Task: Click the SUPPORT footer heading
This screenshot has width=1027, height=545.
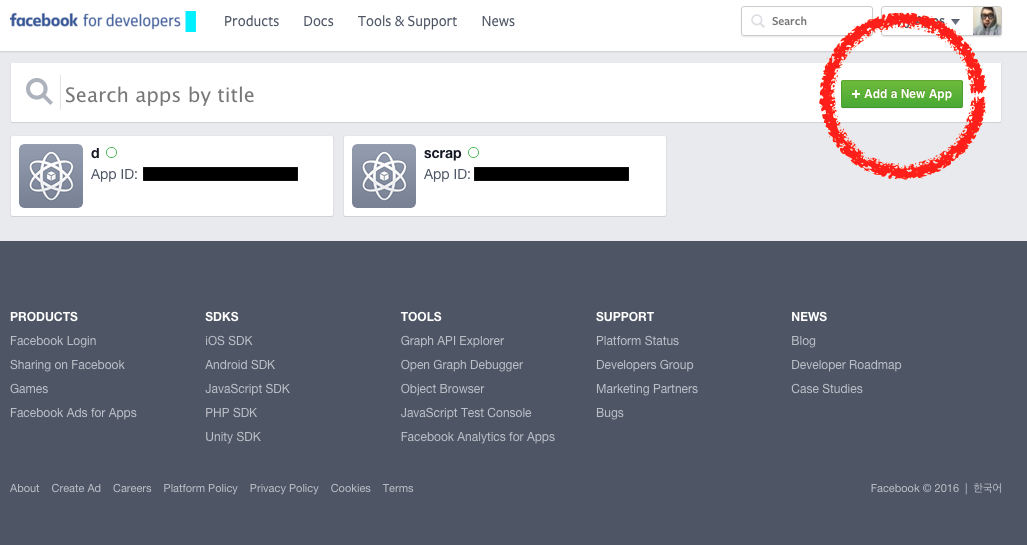Action: tap(625, 316)
